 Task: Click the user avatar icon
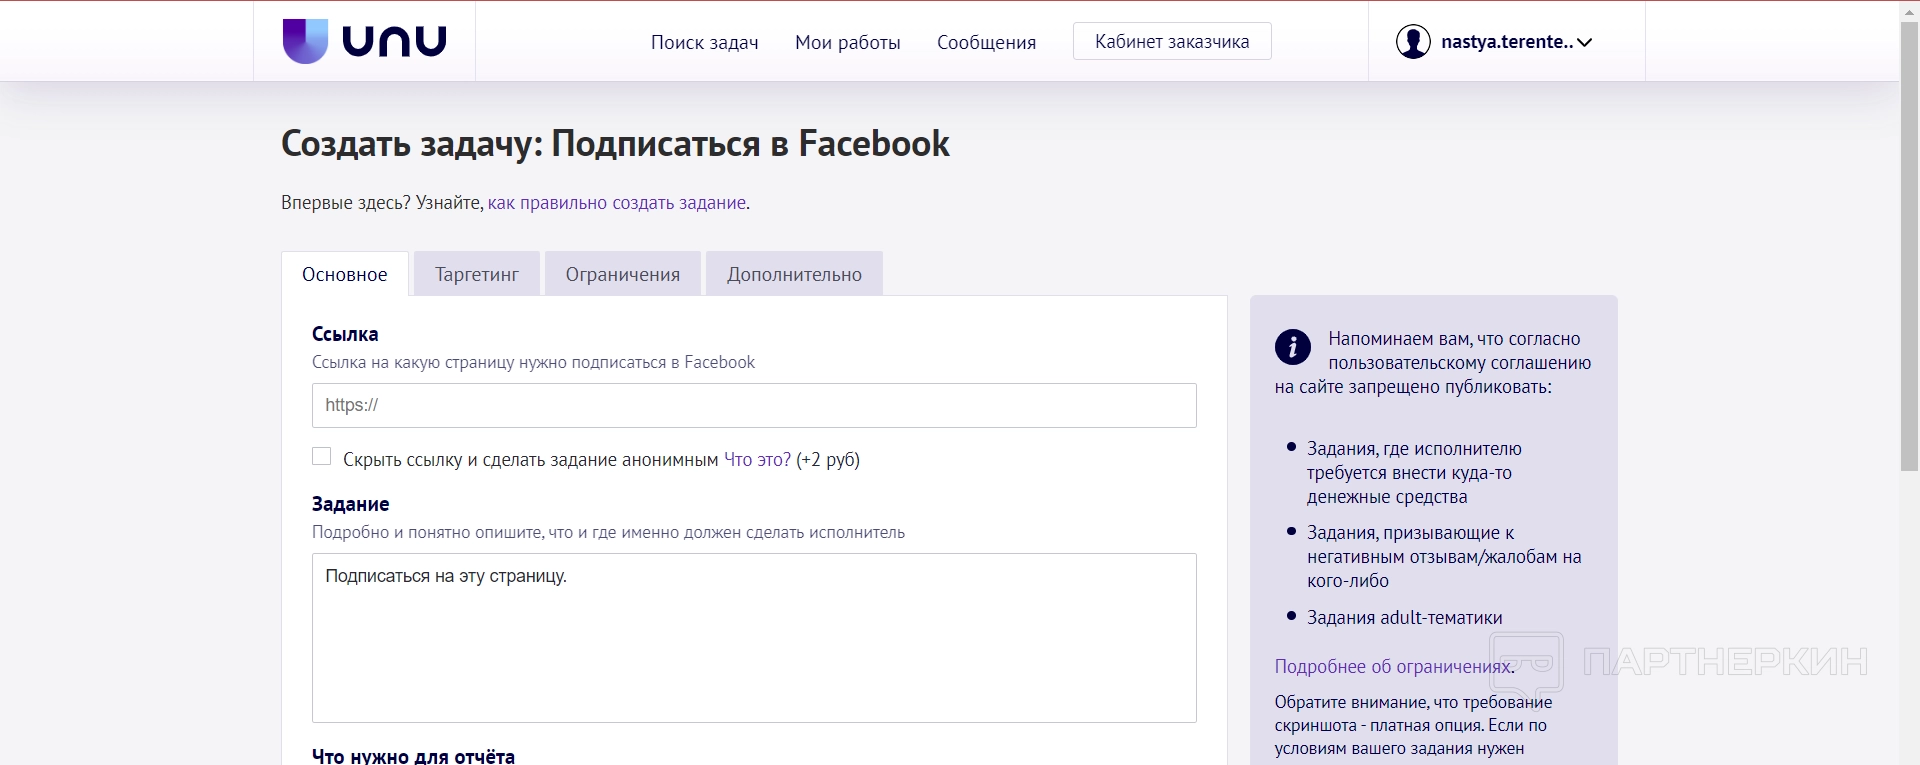1412,42
